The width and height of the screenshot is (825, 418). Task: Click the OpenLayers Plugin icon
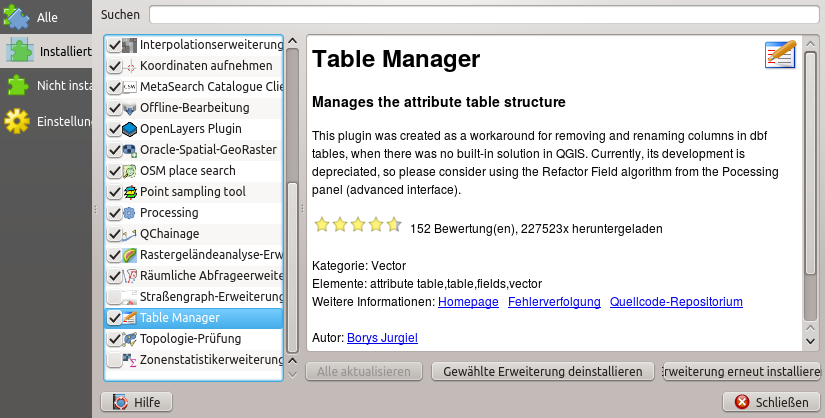click(x=130, y=129)
